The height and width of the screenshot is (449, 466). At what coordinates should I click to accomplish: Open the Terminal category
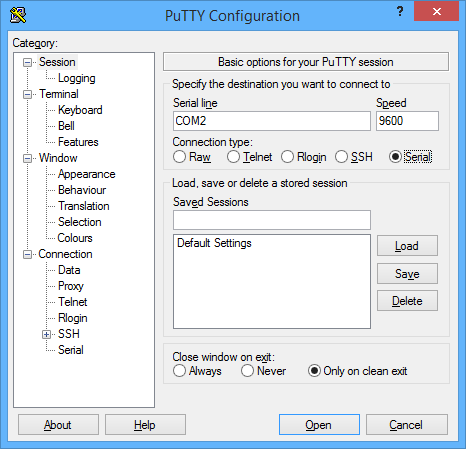pyautogui.click(x=59, y=94)
